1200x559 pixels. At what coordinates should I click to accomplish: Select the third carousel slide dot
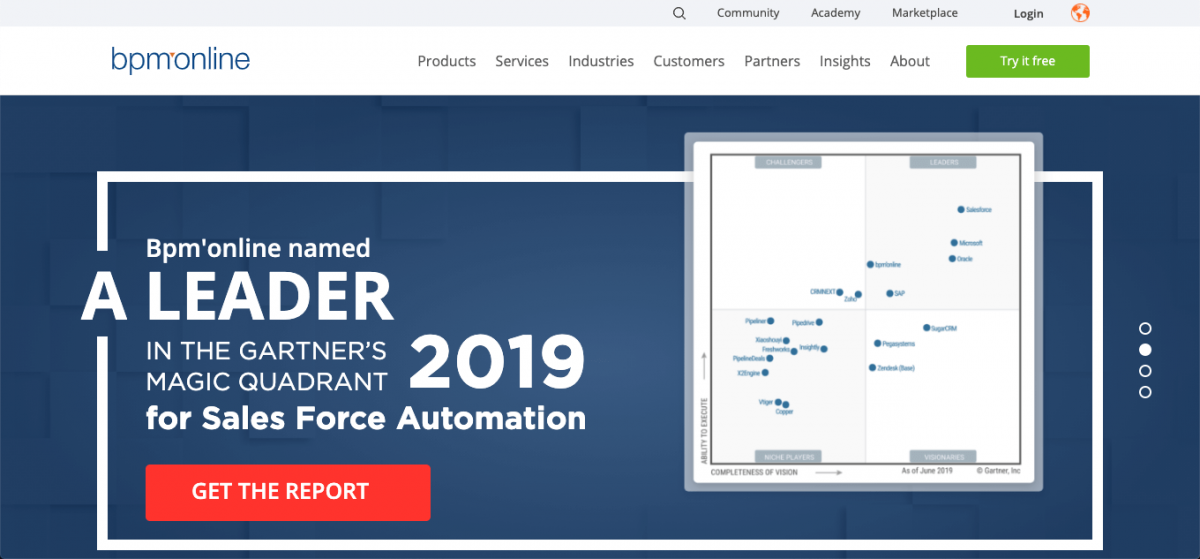click(1145, 371)
